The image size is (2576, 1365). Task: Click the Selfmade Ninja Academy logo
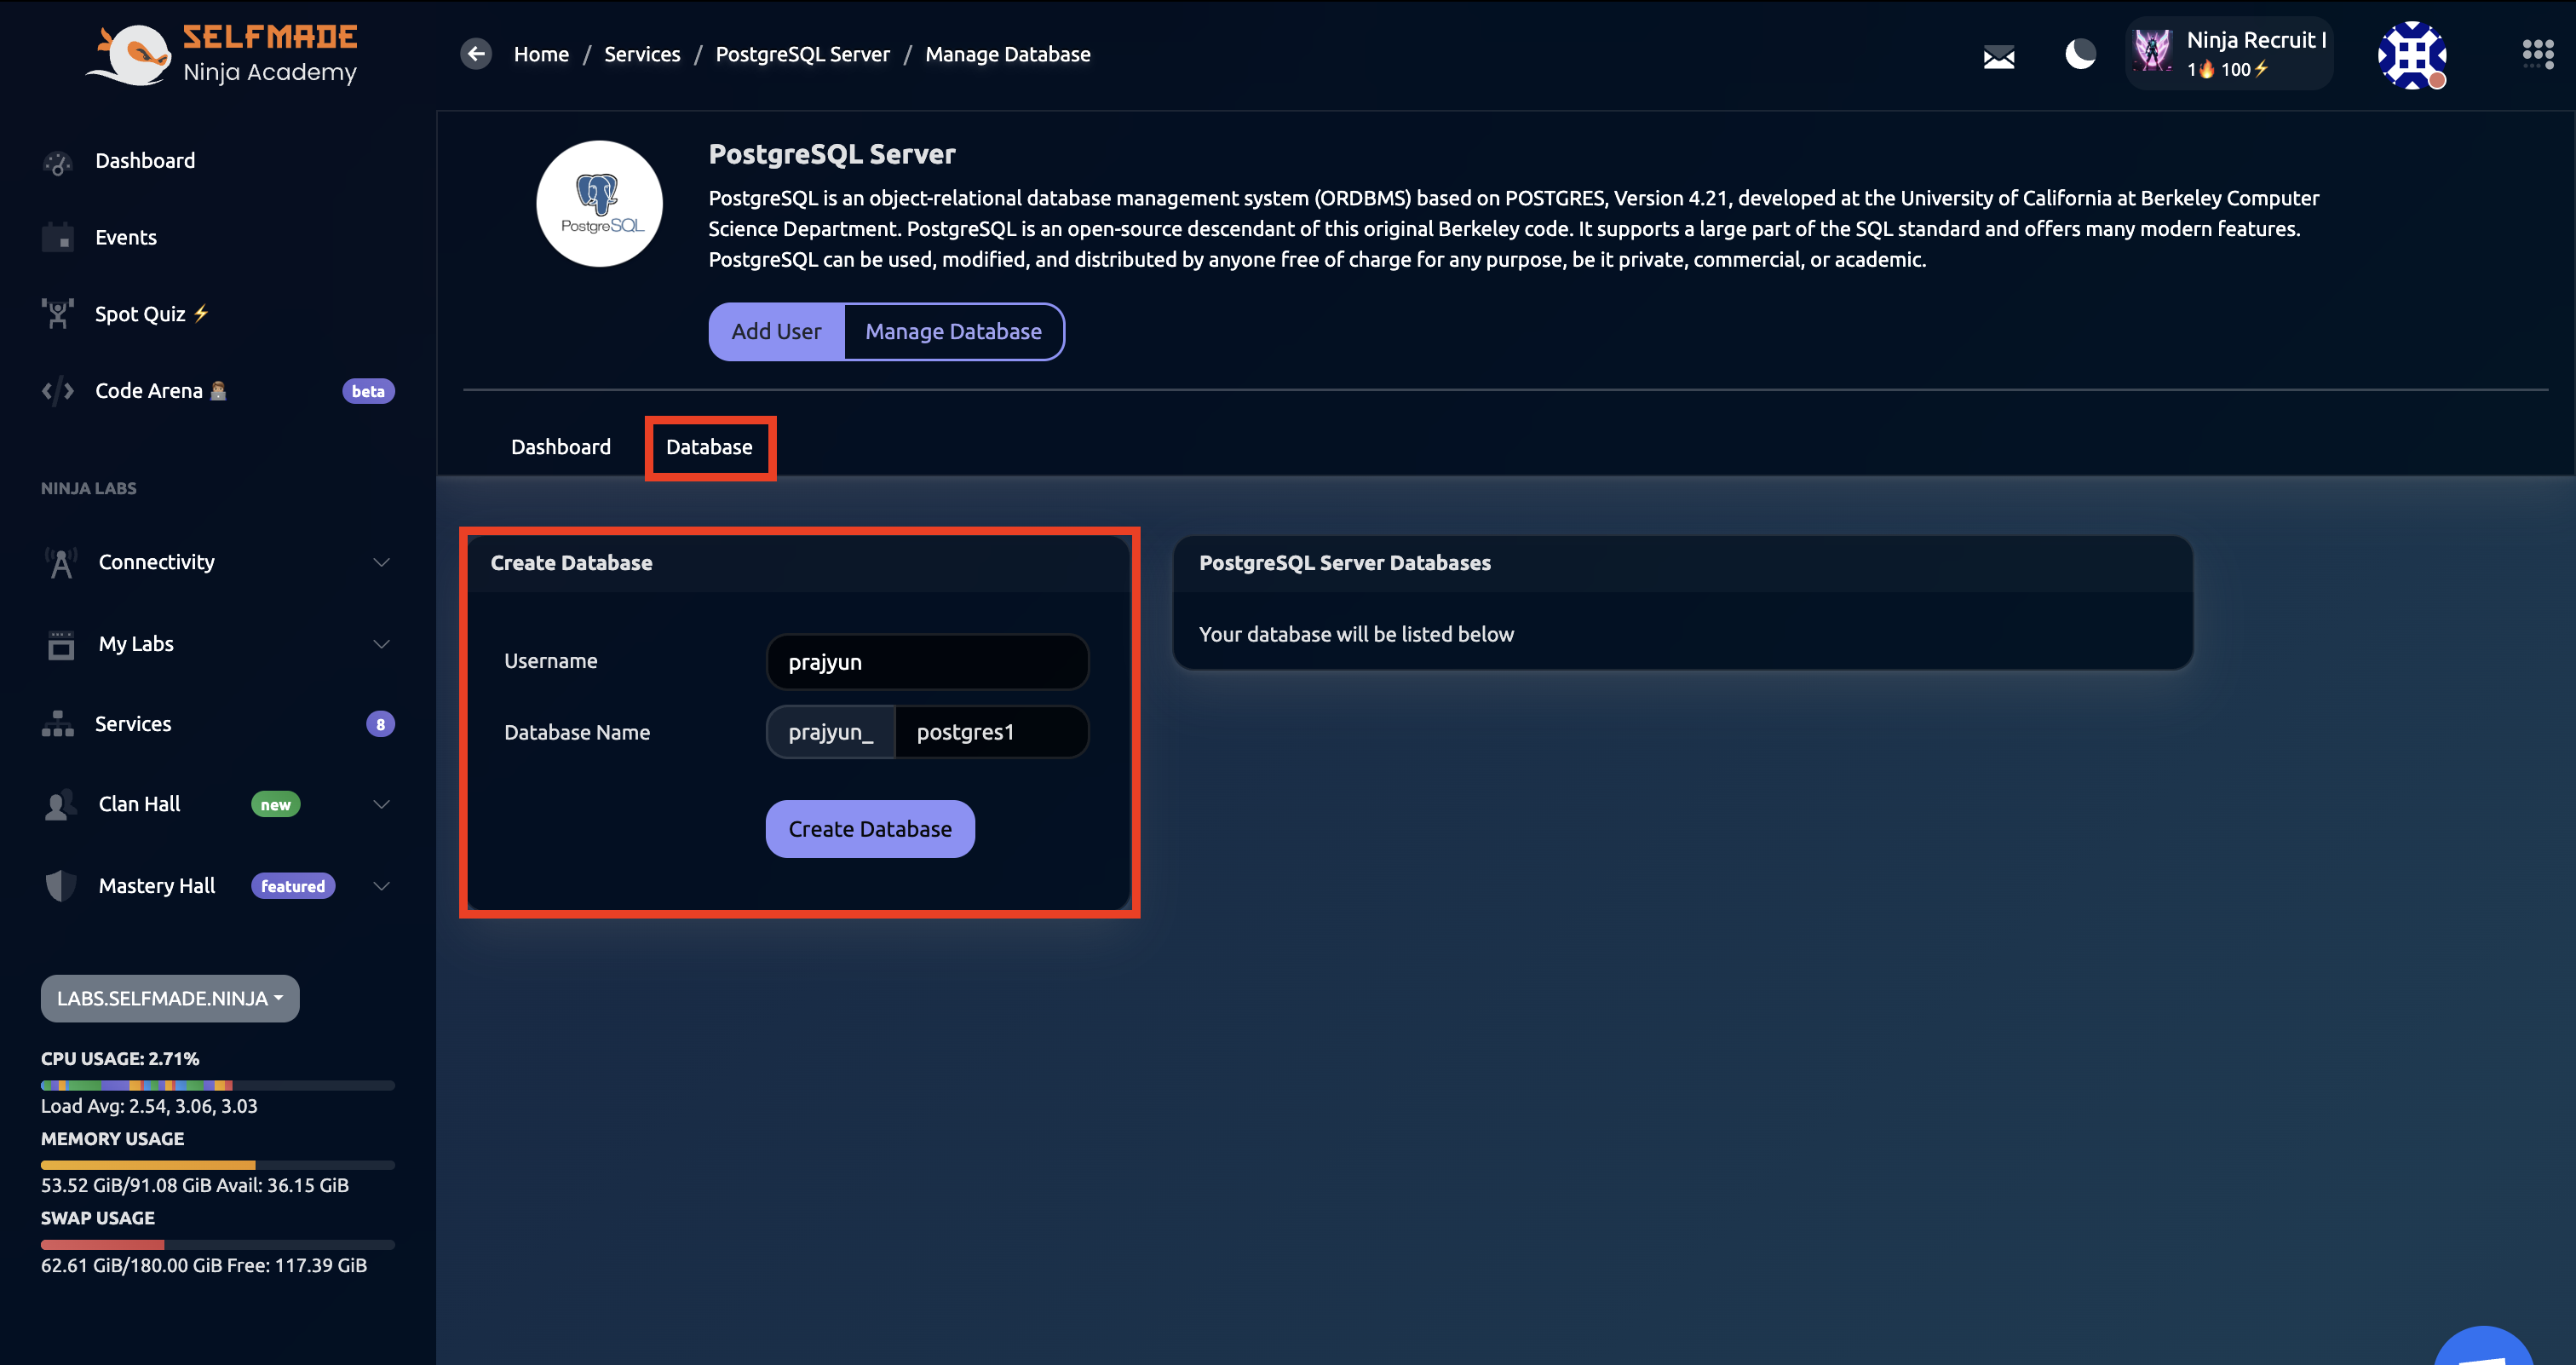[221, 54]
